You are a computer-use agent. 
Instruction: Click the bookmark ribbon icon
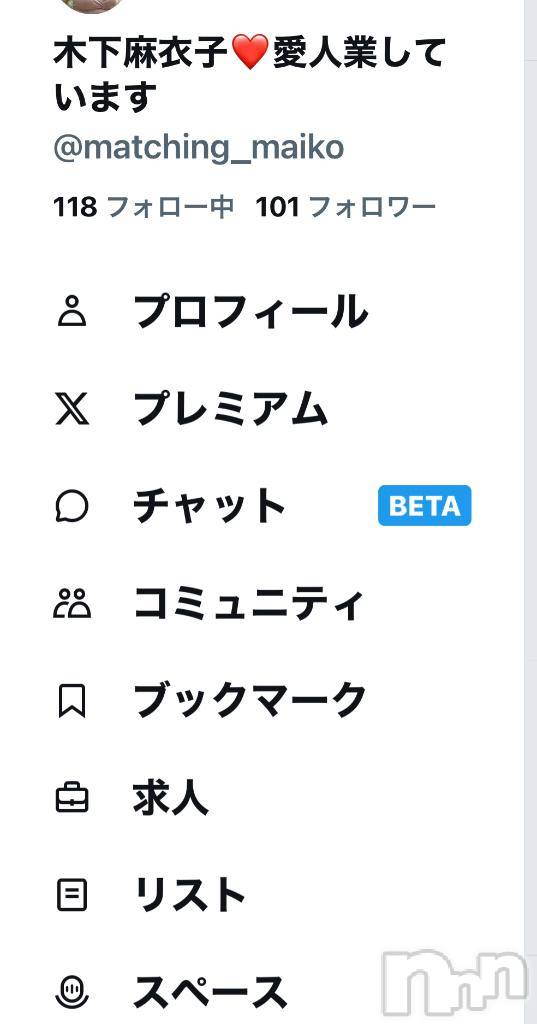coord(72,701)
